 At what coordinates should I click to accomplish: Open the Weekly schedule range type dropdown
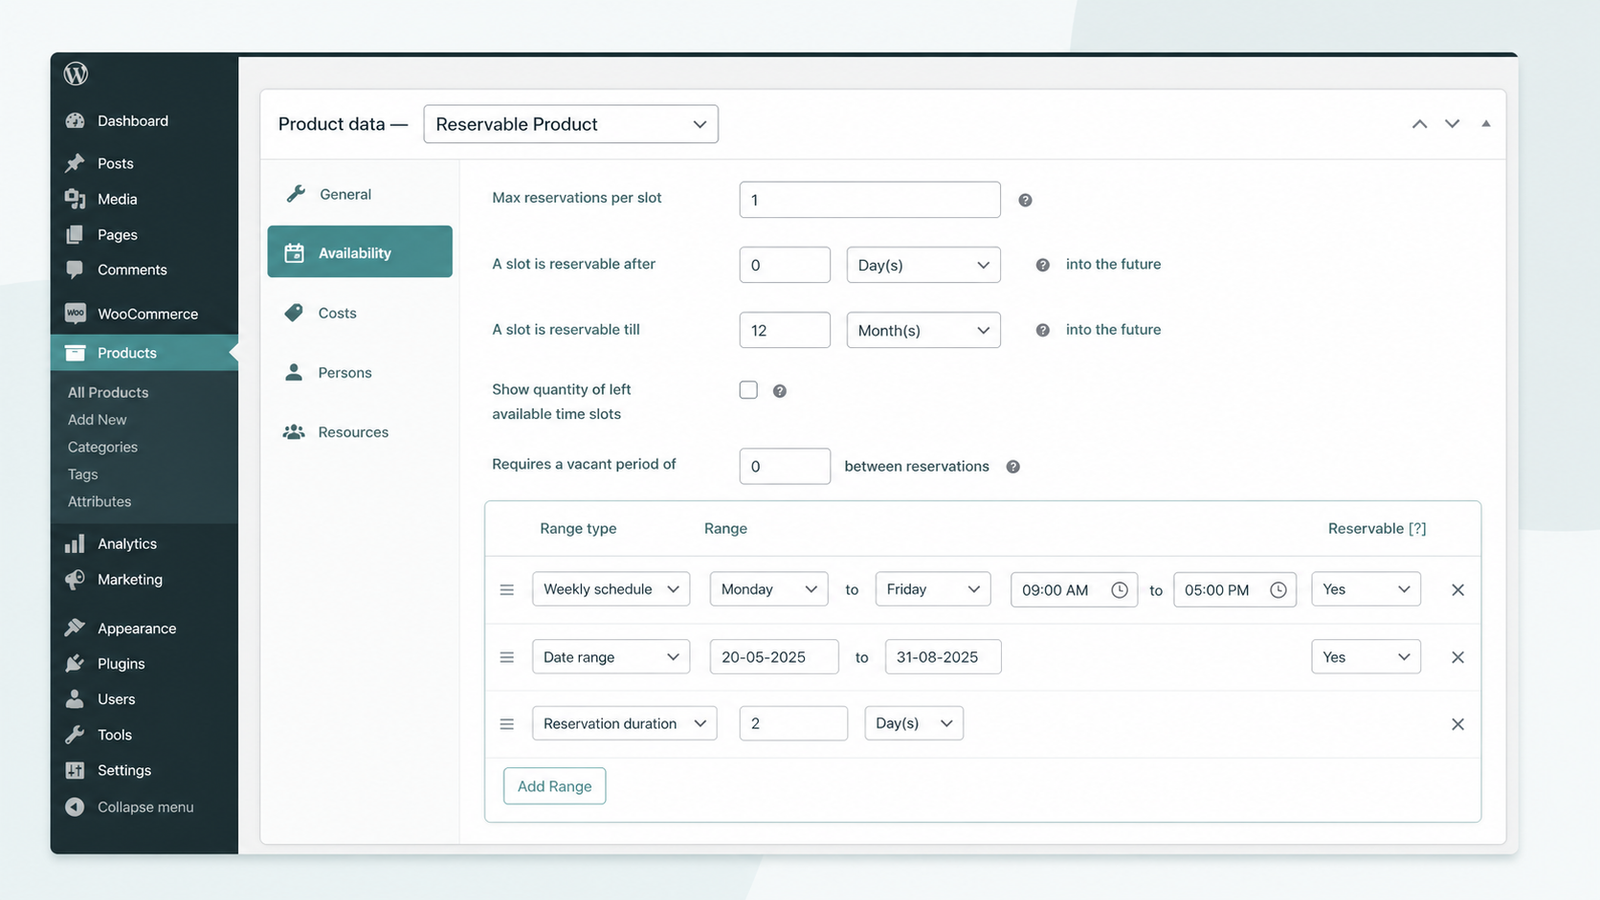(x=611, y=589)
